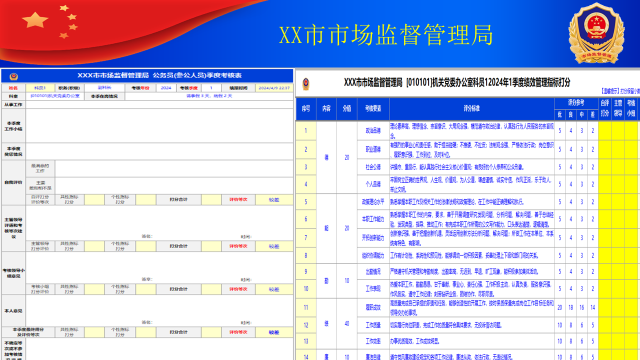
Task: Click the 较差 grade cell in 自我评价 section
Action: tap(274, 200)
